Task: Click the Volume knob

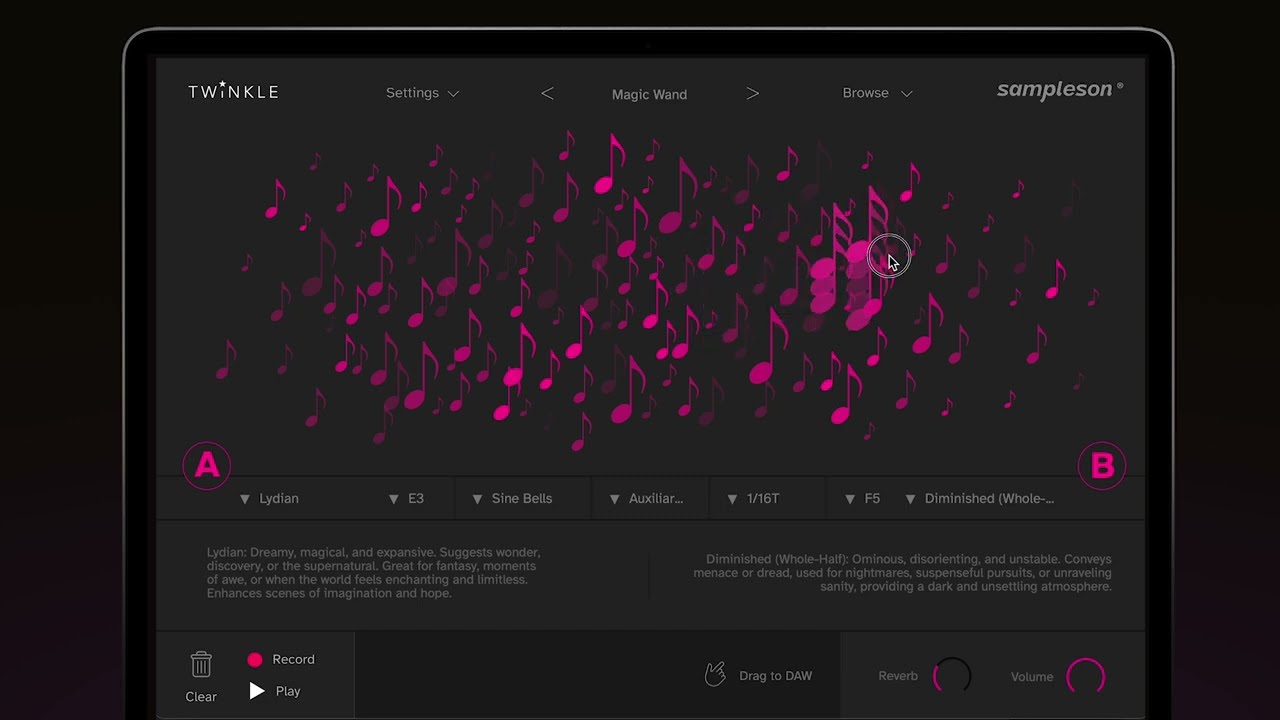Action: 1085,676
